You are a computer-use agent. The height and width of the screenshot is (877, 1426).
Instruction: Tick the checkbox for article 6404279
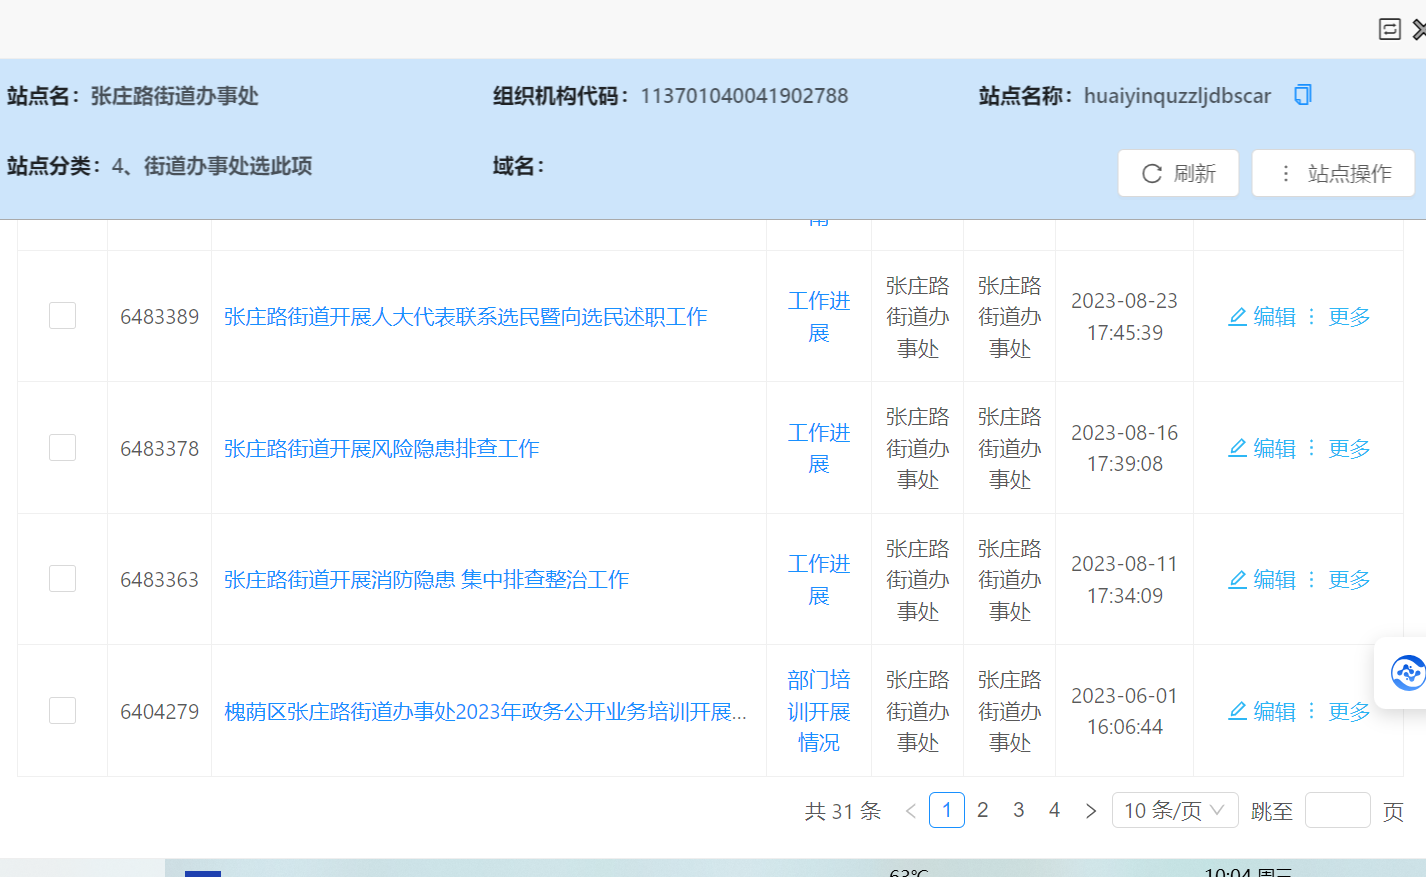(63, 711)
